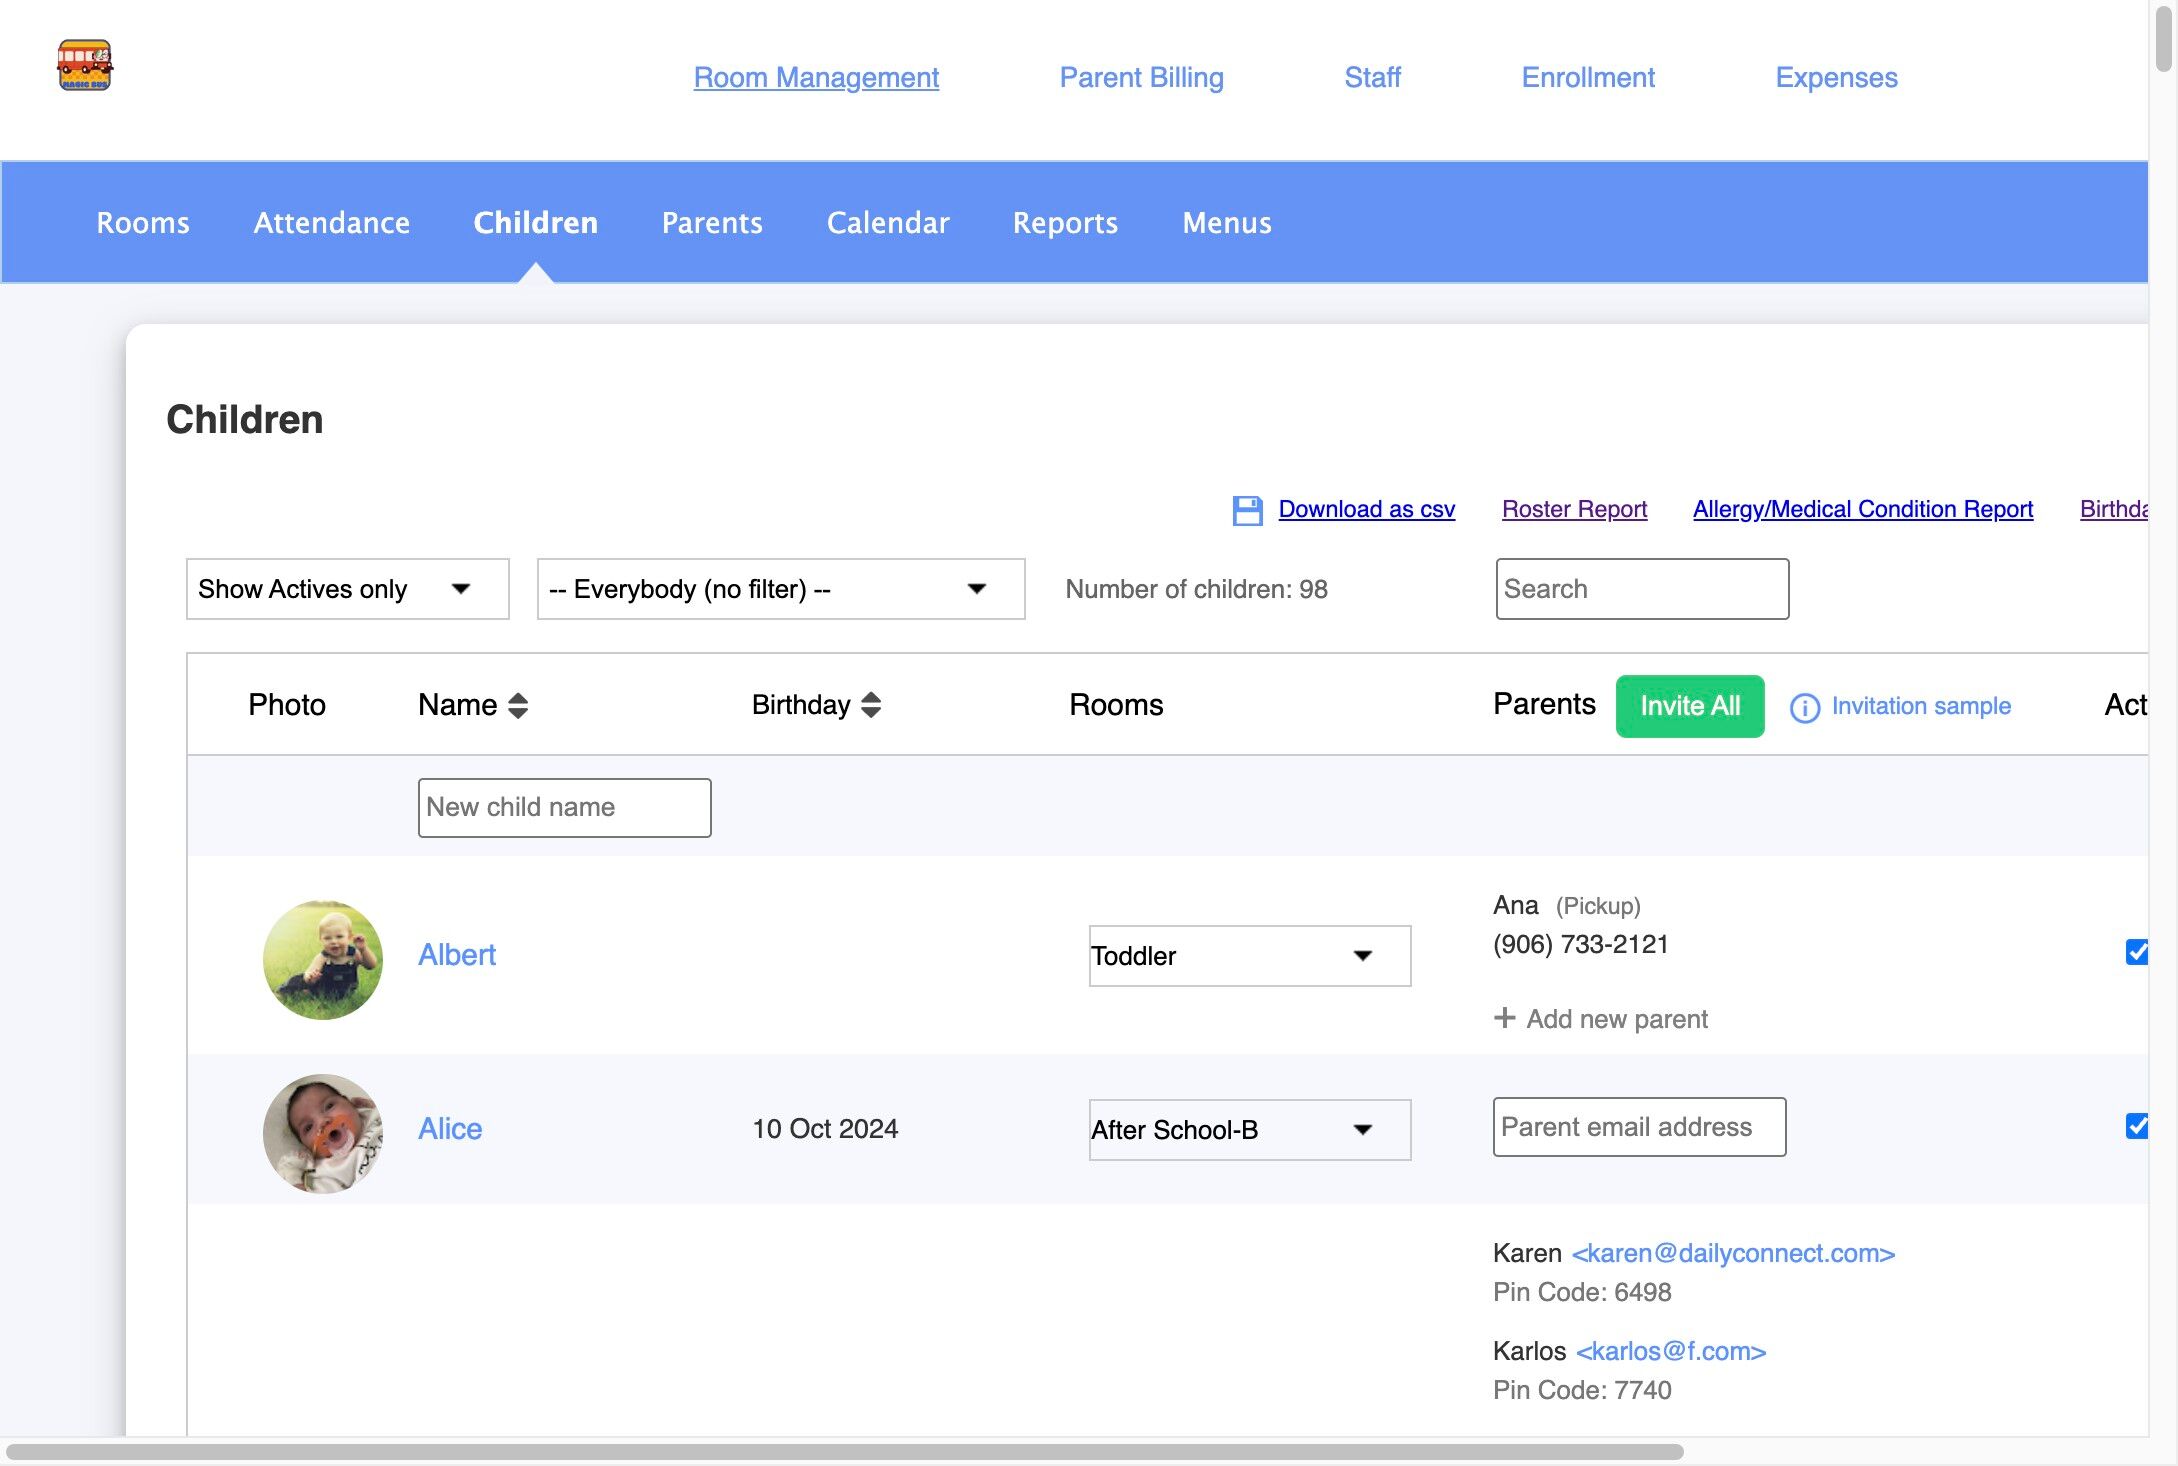The width and height of the screenshot is (2178, 1466).
Task: Click the Invitation sample info icon
Action: 1804,707
